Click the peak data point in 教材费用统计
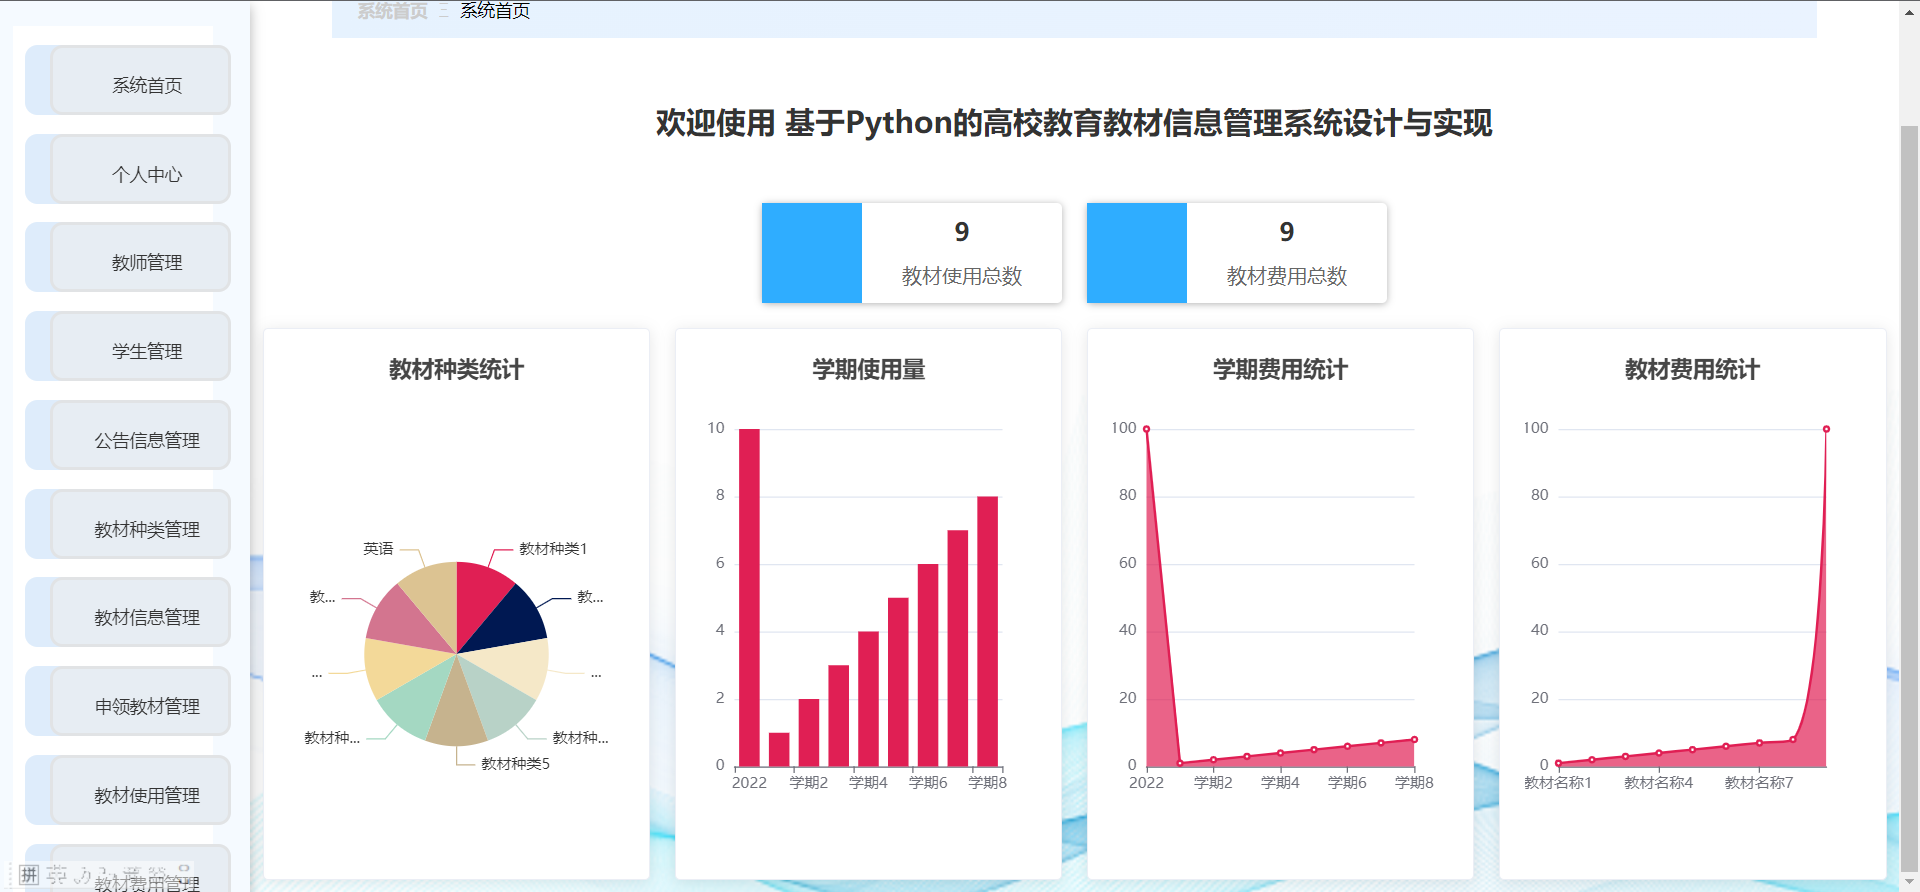Viewport: 1920px width, 892px height. (x=1826, y=429)
